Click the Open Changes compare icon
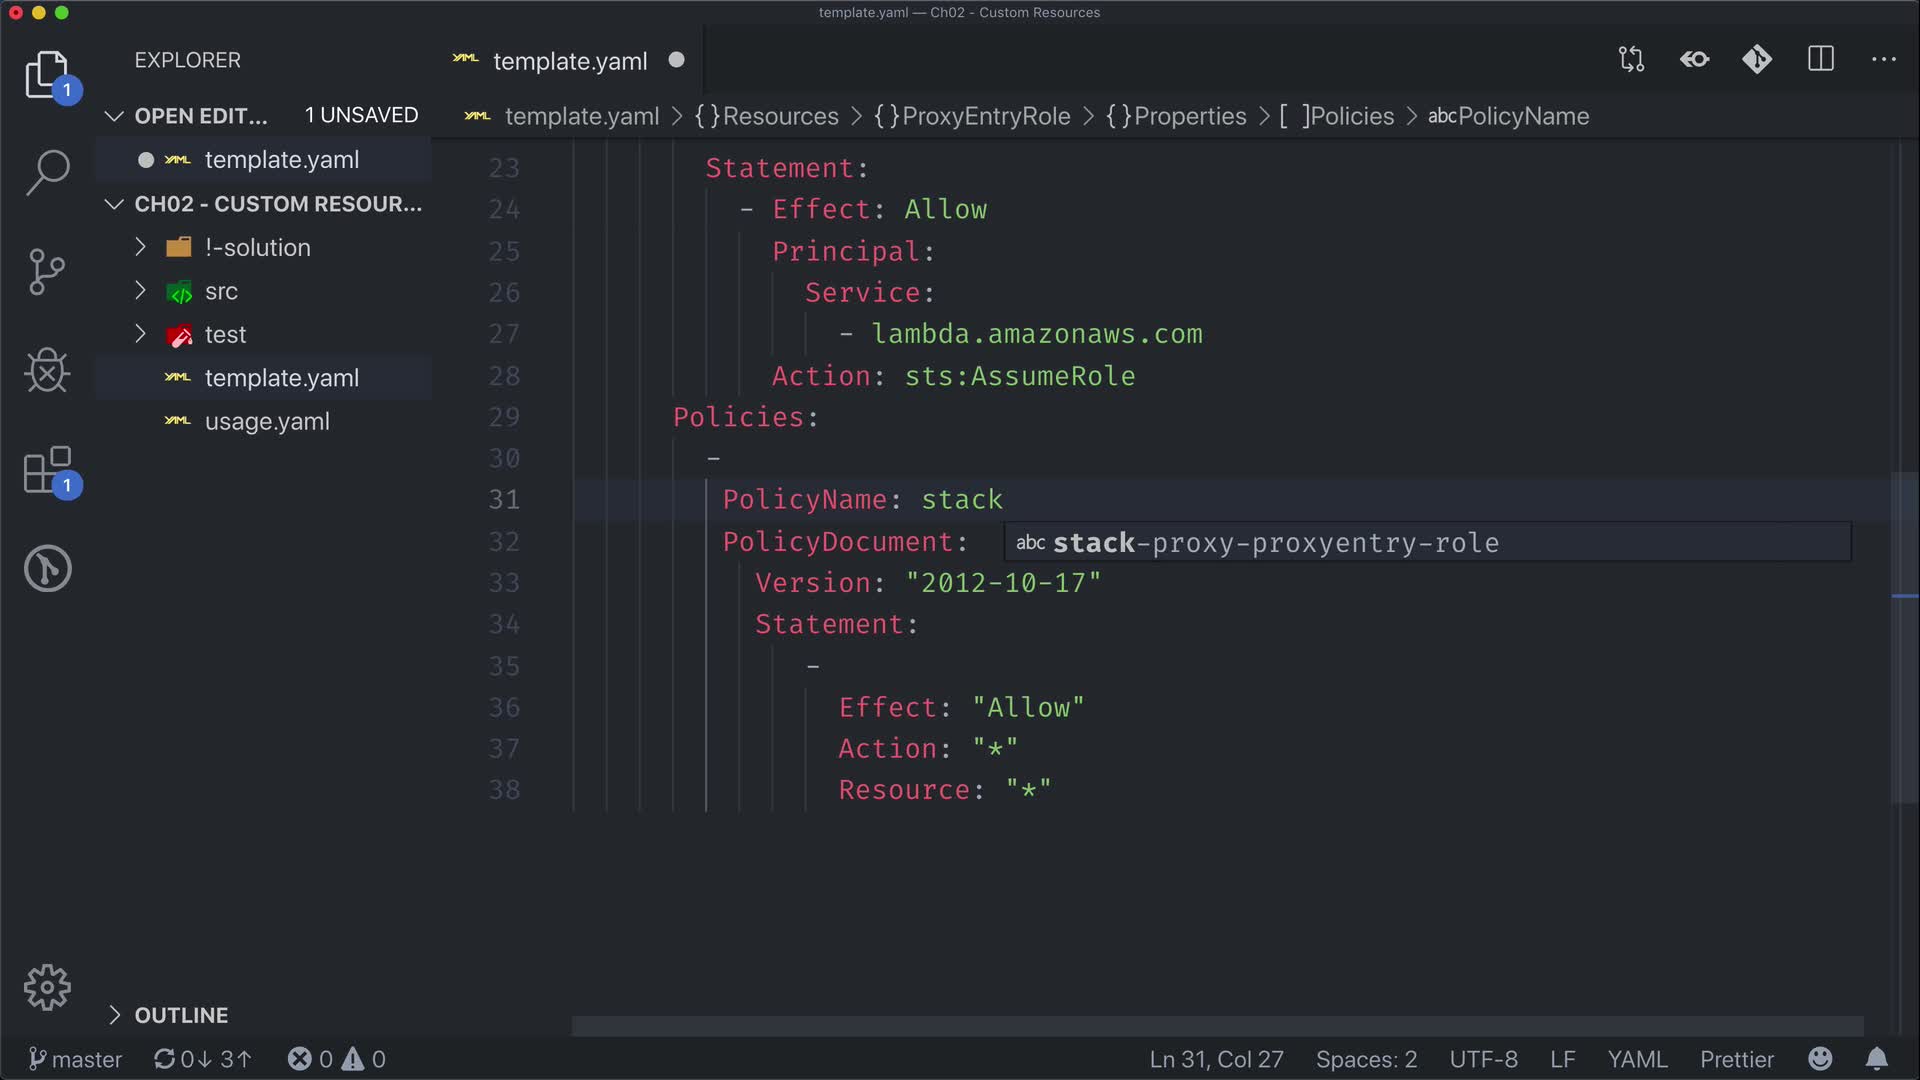The height and width of the screenshot is (1080, 1920). click(x=1631, y=60)
